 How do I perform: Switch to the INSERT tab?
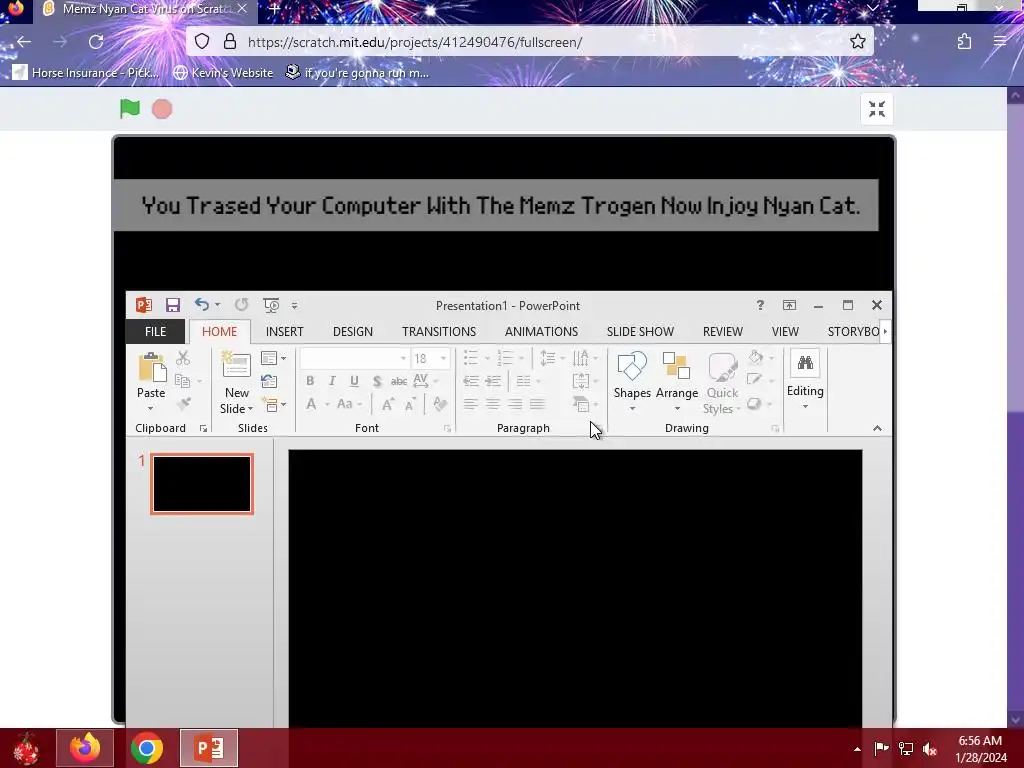284,332
